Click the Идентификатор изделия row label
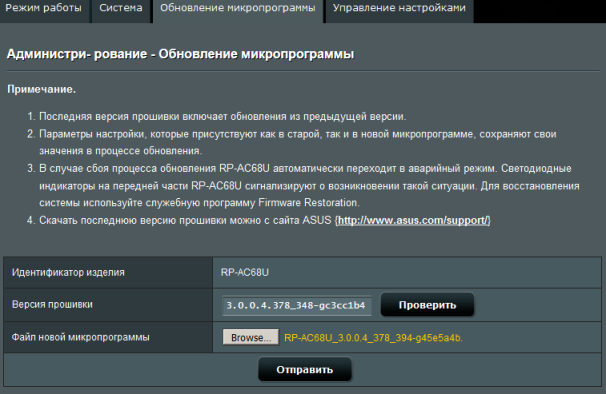The width and height of the screenshot is (606, 394). tap(68, 273)
